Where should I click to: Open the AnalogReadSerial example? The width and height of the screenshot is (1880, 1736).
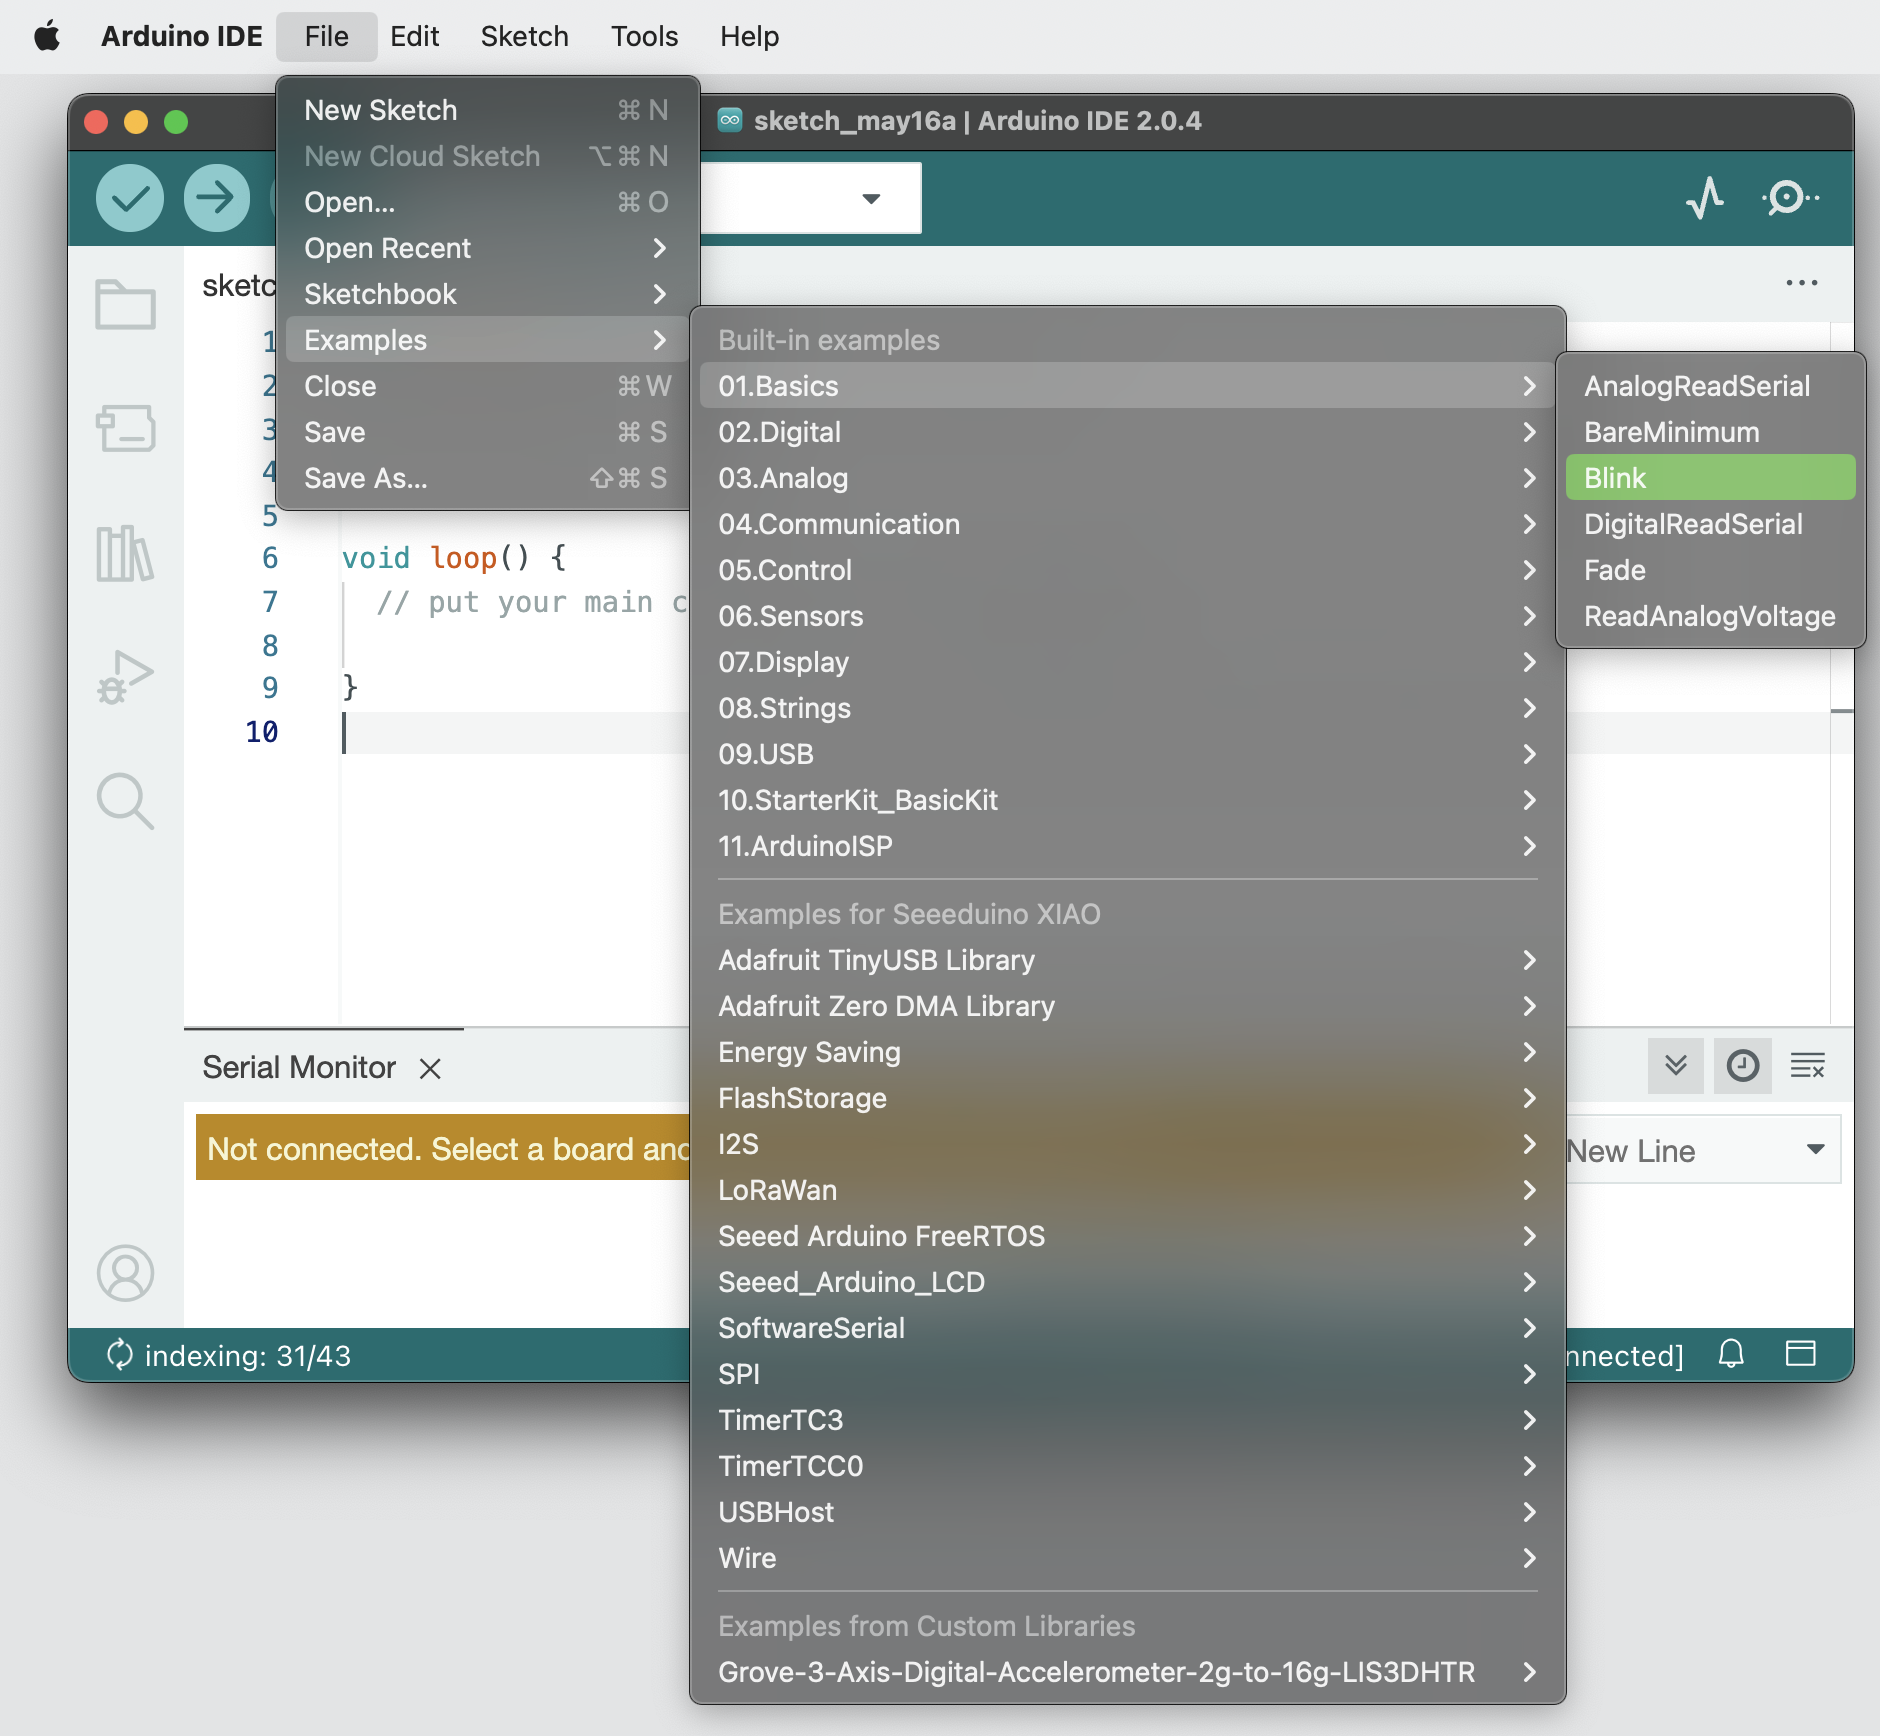coord(1710,386)
